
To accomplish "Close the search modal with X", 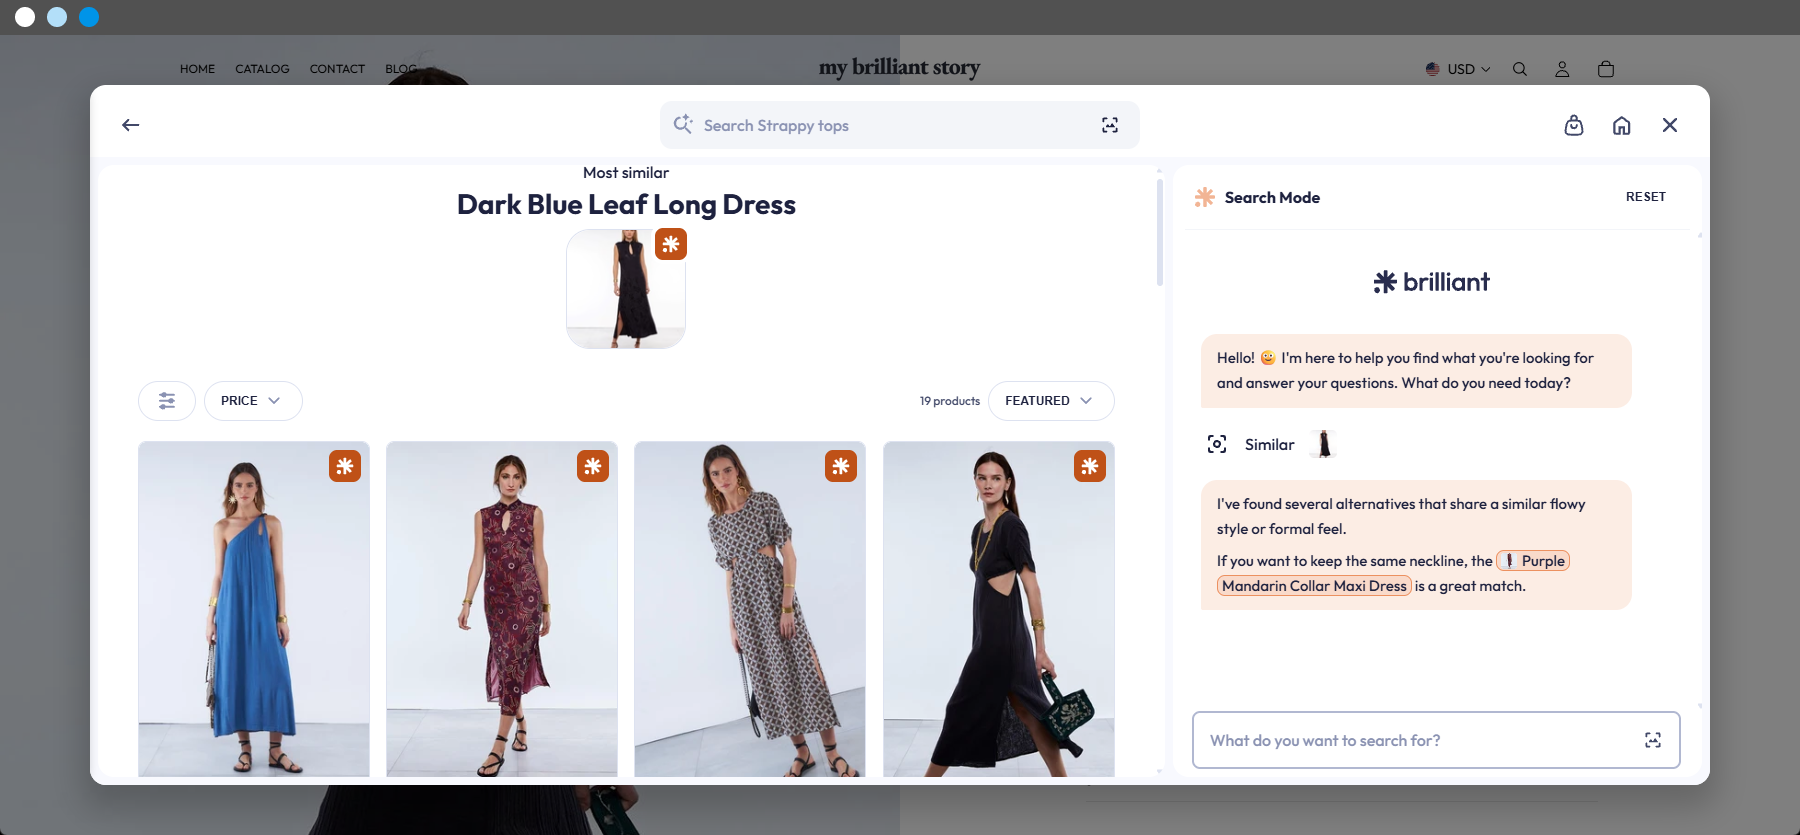I will click(x=1670, y=125).
